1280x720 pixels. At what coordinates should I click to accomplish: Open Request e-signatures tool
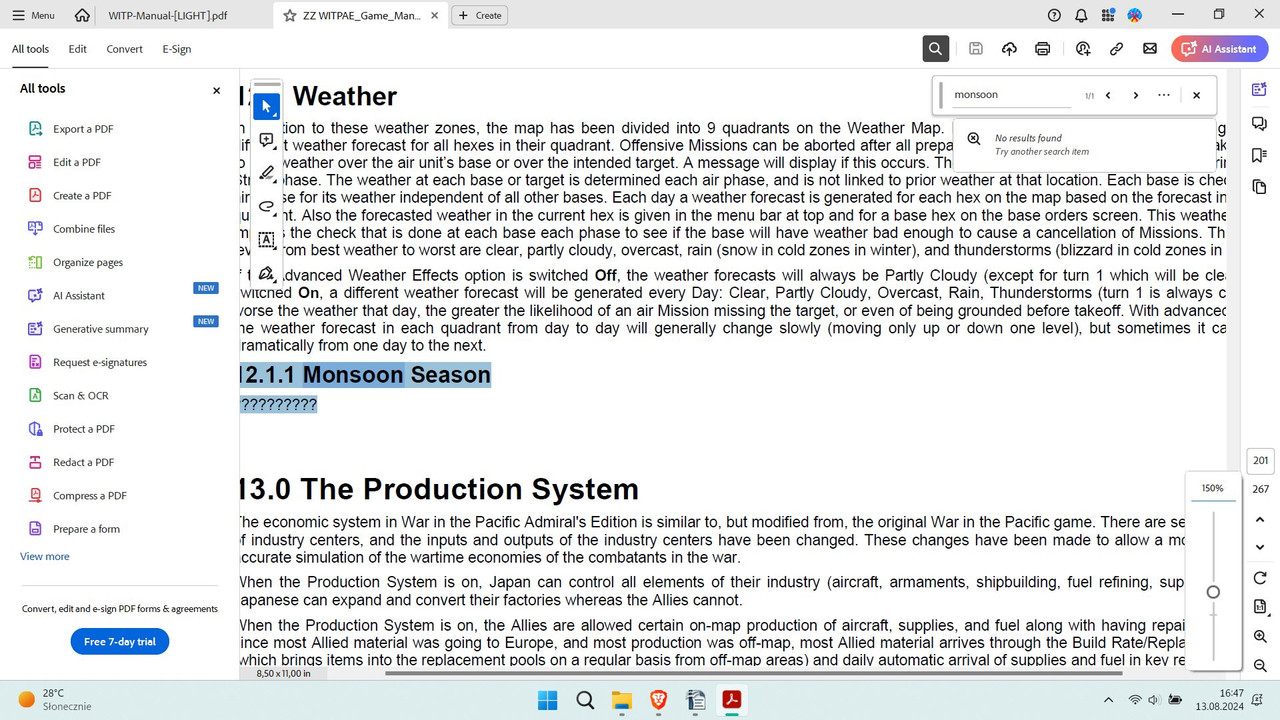(x=100, y=362)
